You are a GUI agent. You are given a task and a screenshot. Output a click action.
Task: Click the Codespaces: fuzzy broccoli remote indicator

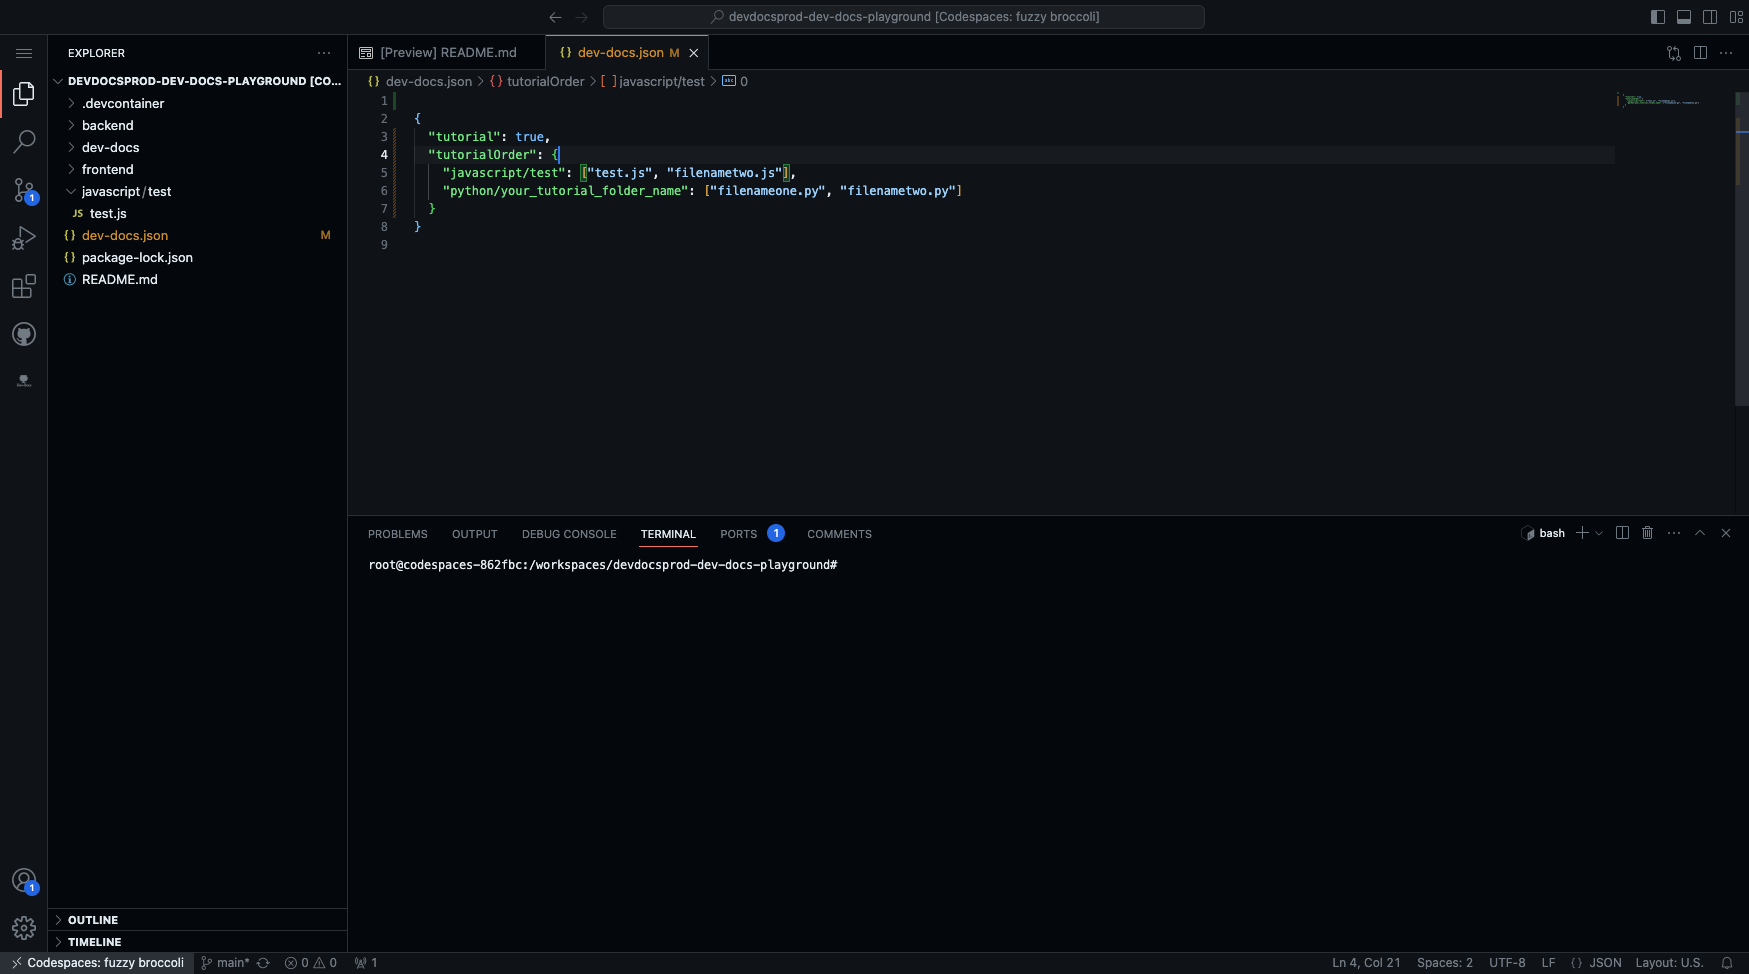[x=98, y=963]
